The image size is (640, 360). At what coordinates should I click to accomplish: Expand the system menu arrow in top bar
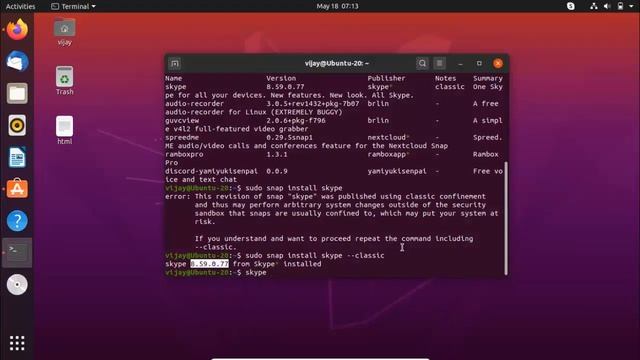(631, 6)
